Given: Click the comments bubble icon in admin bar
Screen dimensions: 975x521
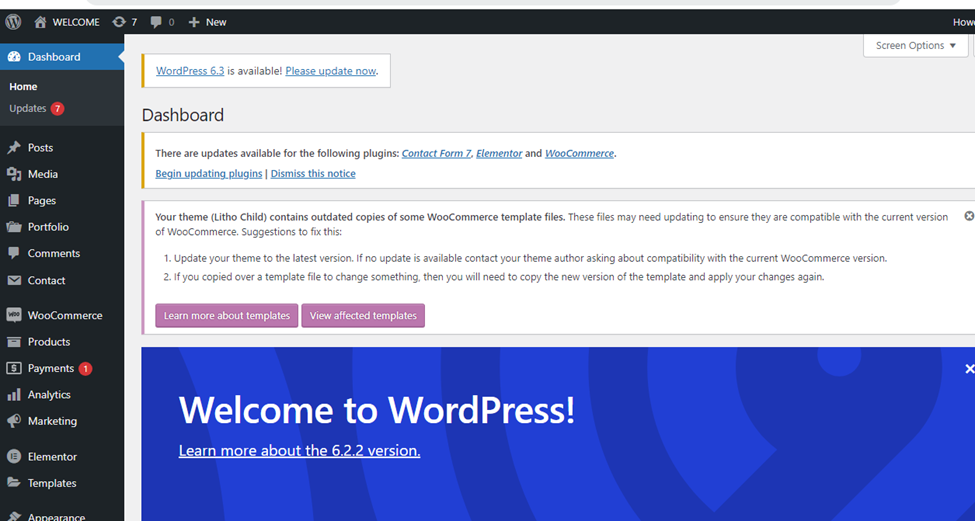Looking at the screenshot, I should point(156,22).
